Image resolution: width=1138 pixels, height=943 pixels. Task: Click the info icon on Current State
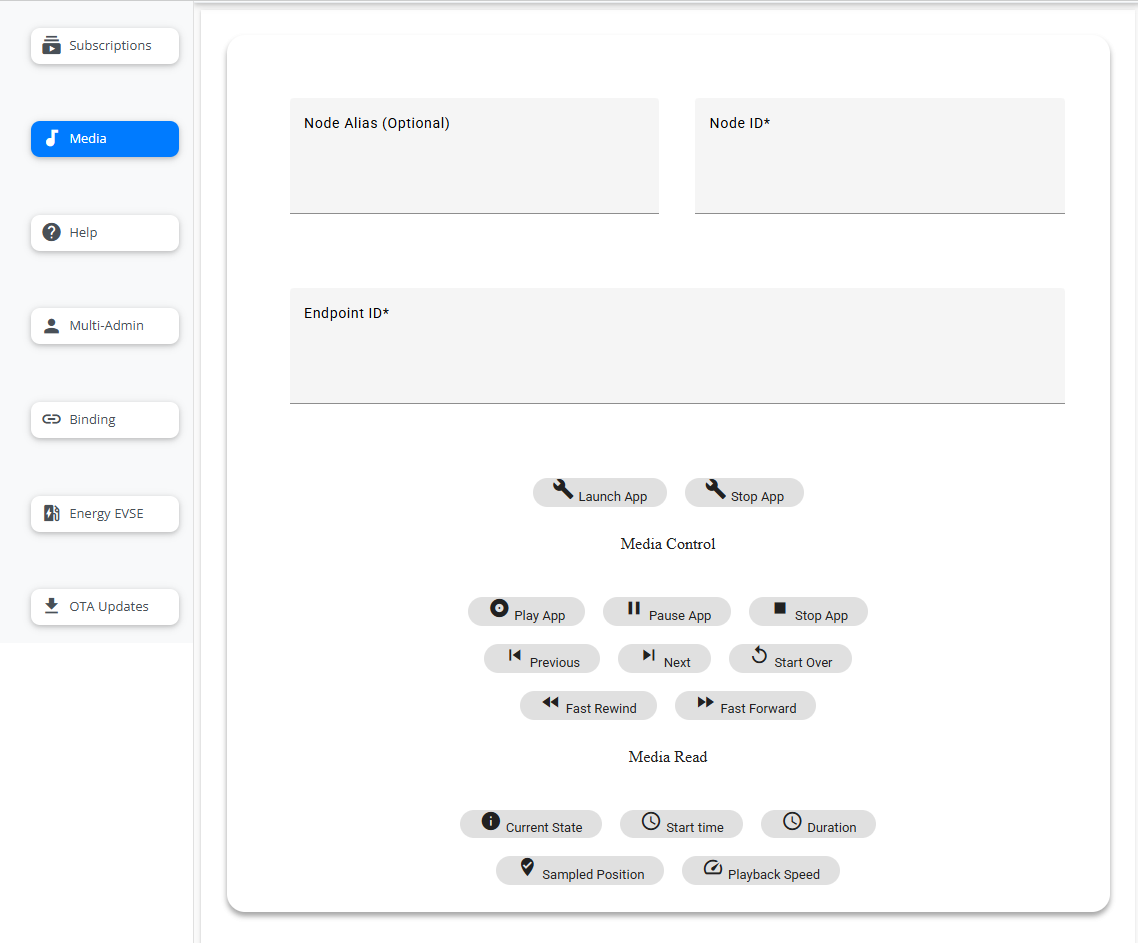tap(491, 821)
